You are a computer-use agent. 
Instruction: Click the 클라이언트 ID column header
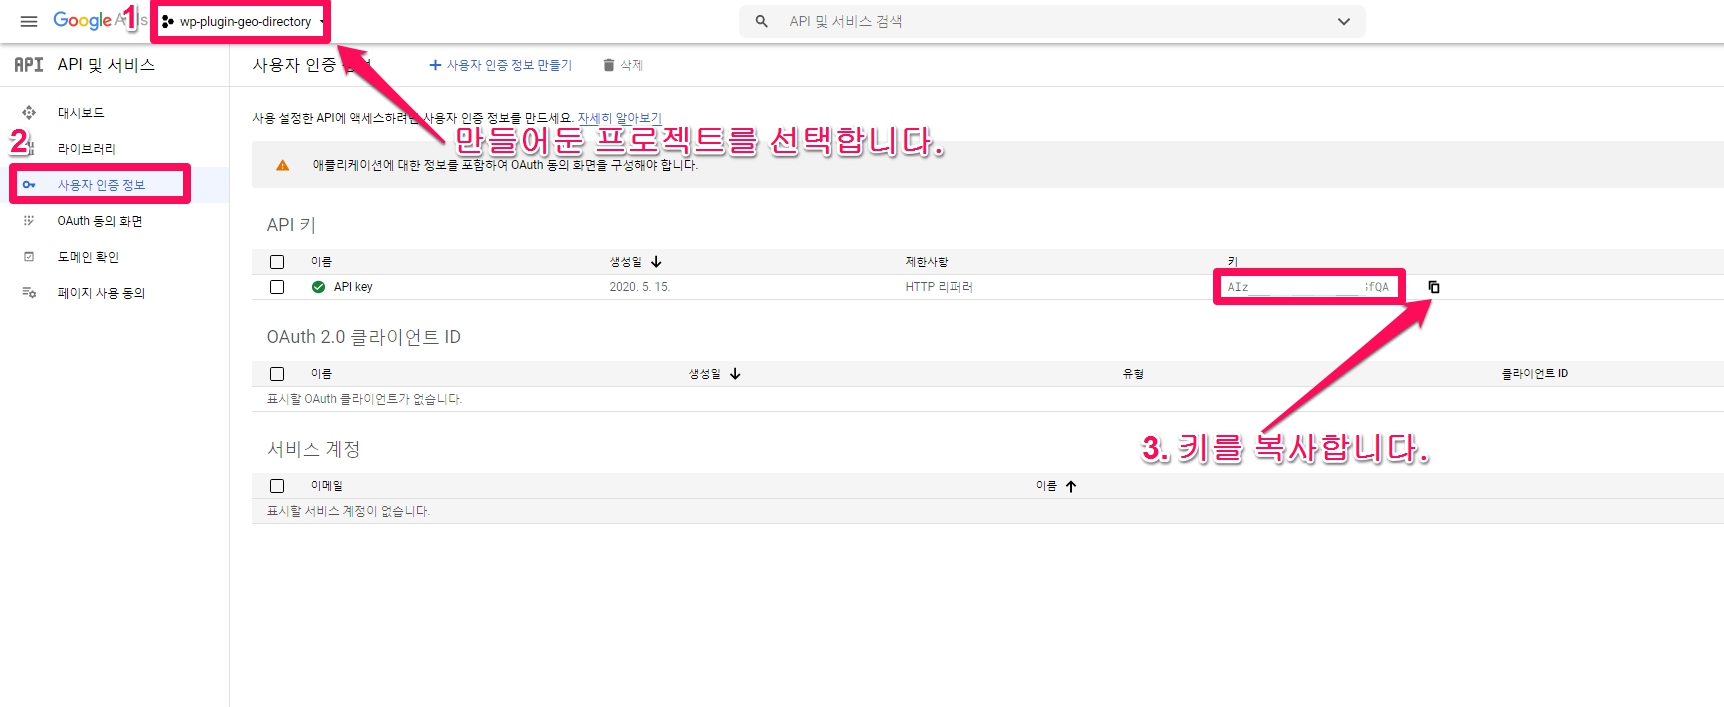coord(1535,374)
